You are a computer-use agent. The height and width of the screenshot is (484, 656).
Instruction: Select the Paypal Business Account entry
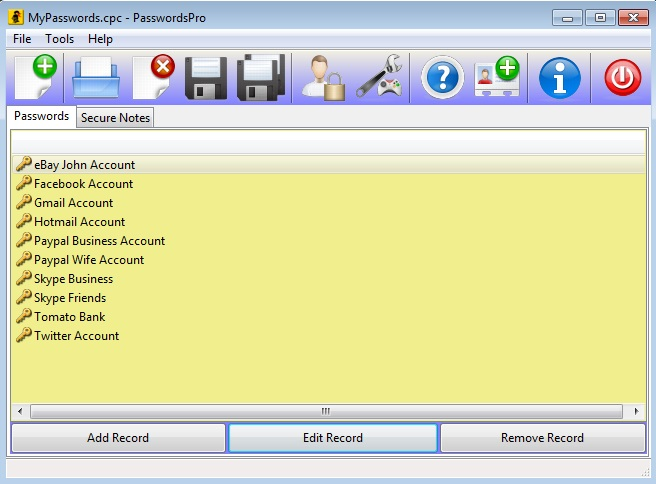click(99, 241)
